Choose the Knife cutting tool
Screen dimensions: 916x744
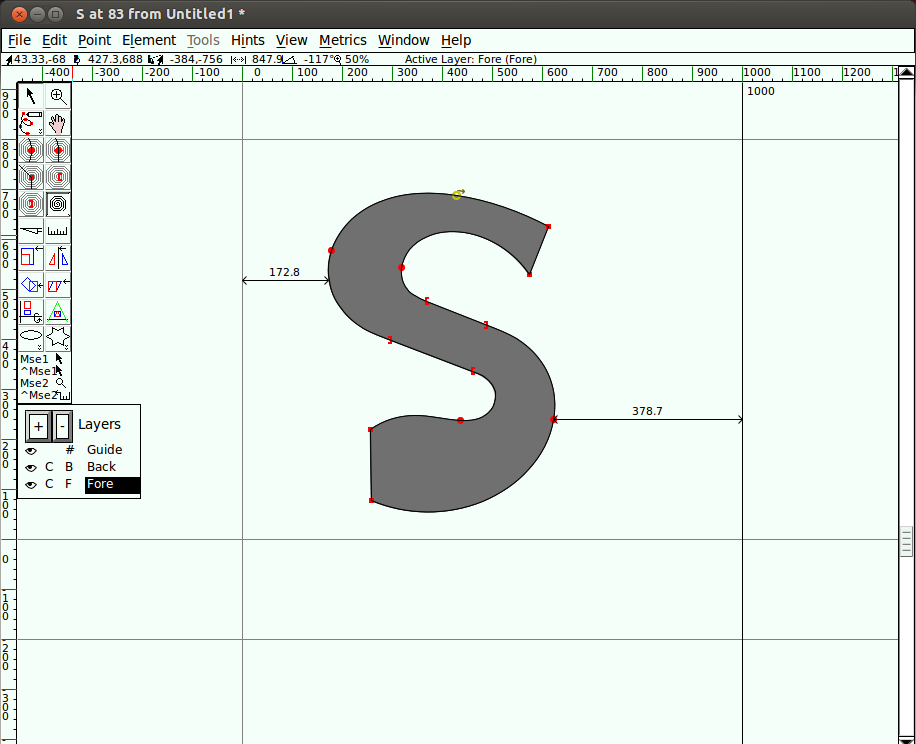point(31,231)
